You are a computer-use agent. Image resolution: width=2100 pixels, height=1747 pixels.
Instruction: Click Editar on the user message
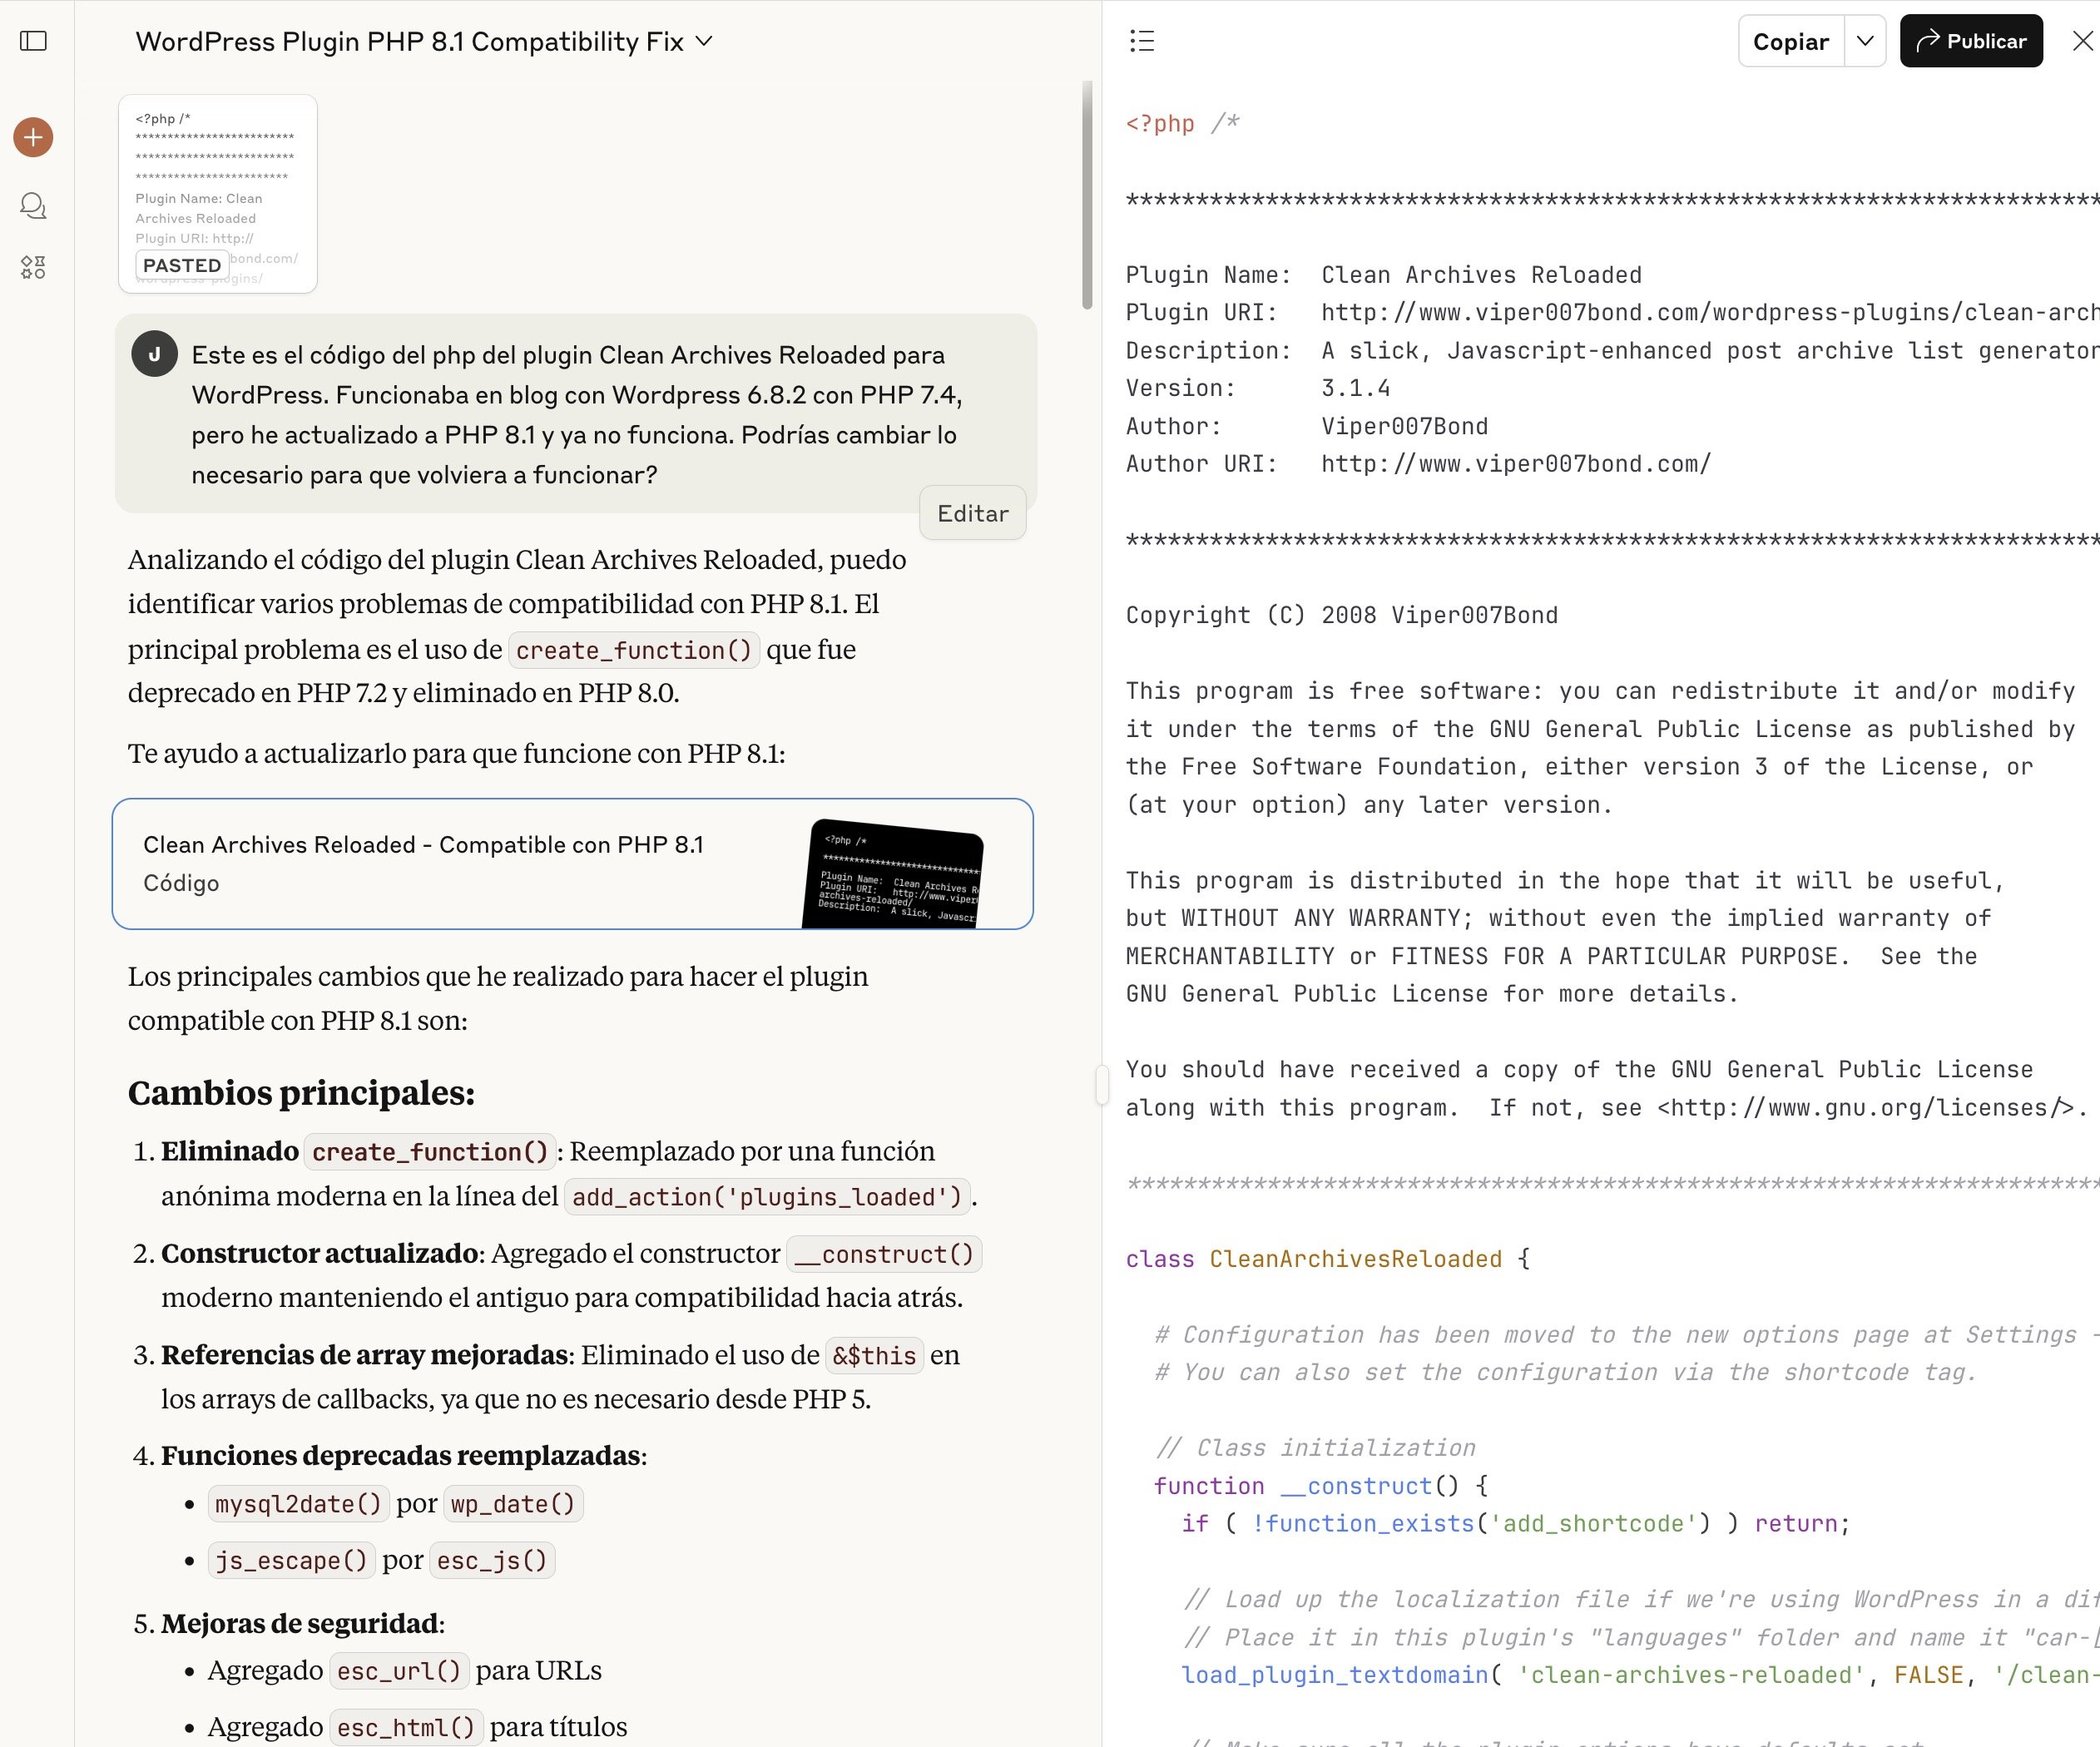pos(972,513)
